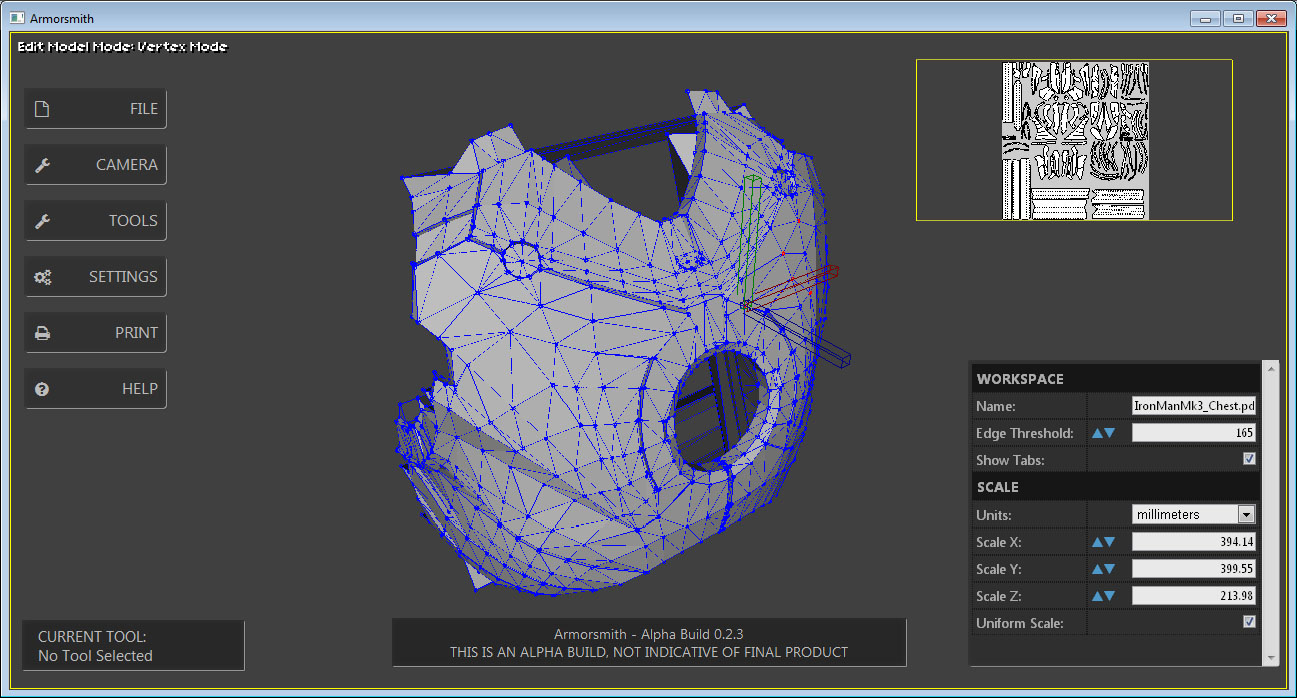The width and height of the screenshot is (1297, 698).
Task: Click the "Edge Threshold:" label
Action: (1025, 433)
